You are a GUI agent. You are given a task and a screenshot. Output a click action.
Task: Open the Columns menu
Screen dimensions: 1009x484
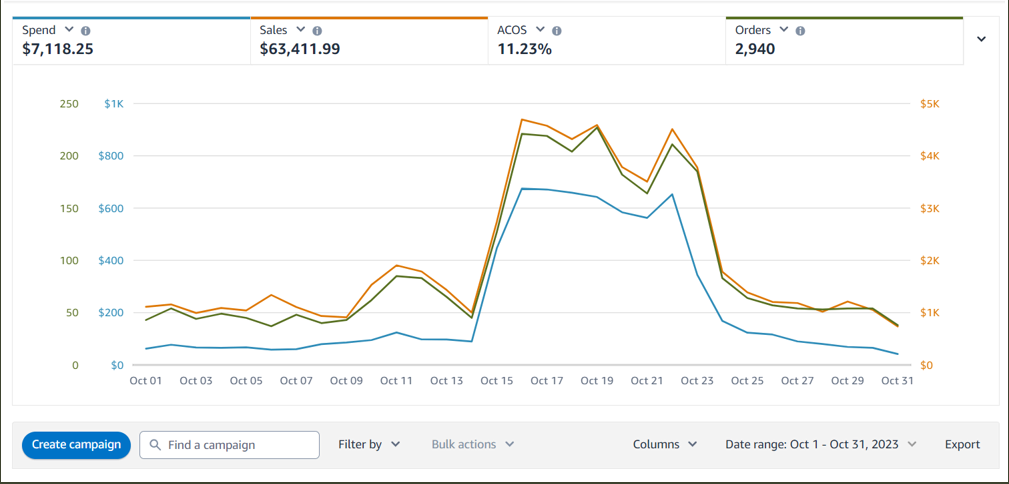[665, 445]
